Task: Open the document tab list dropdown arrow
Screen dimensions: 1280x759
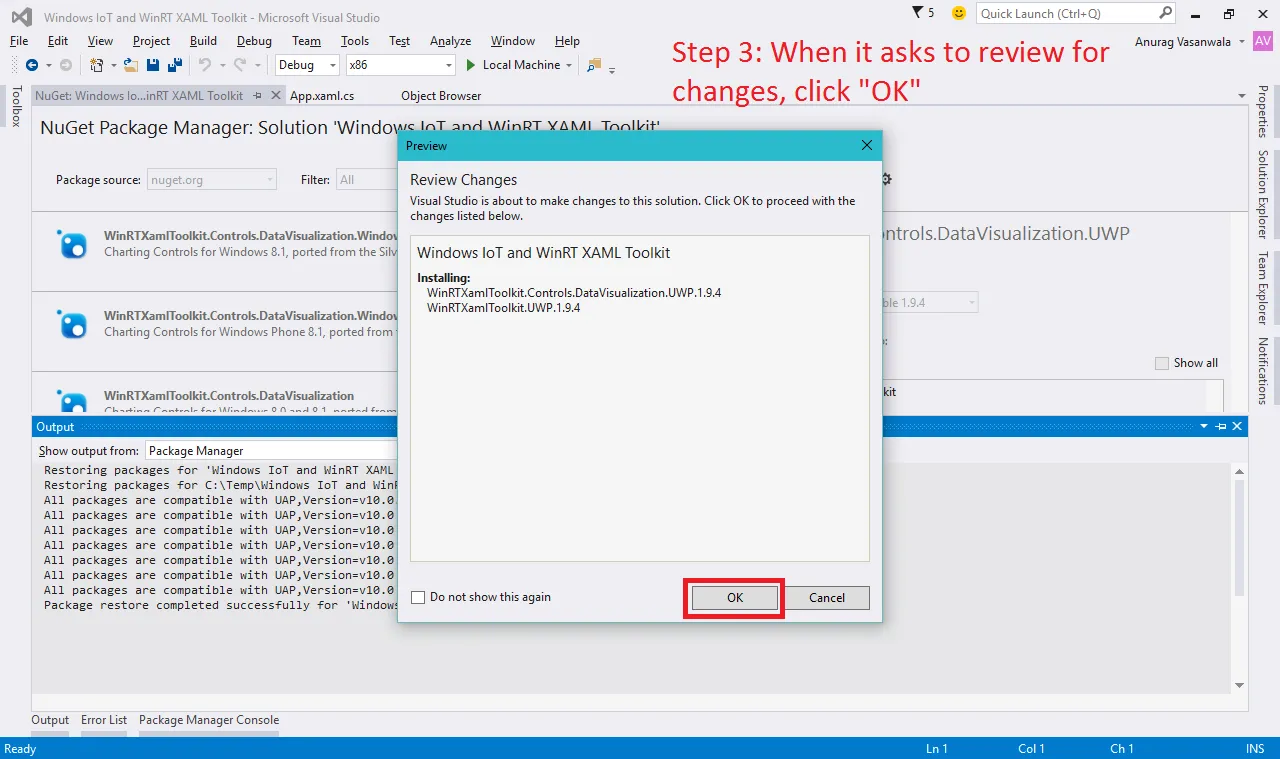Action: click(x=1241, y=96)
